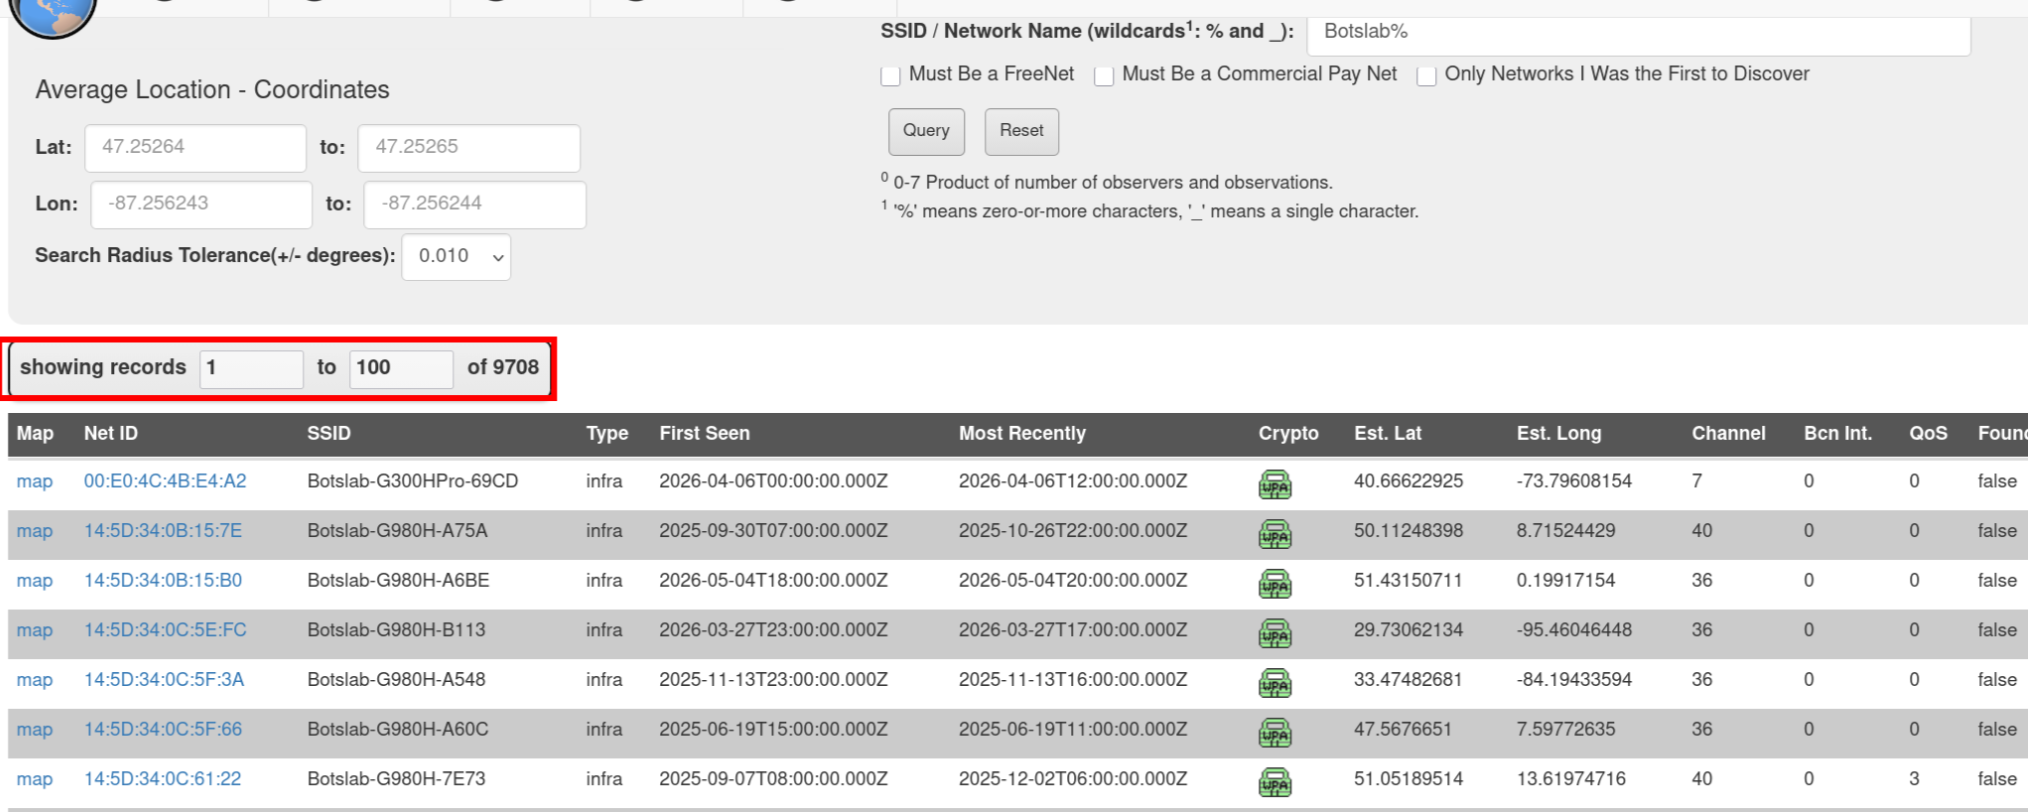The height and width of the screenshot is (812, 2028).
Task: Open map link for Botslab-G980H-A548 row
Action: [34, 680]
